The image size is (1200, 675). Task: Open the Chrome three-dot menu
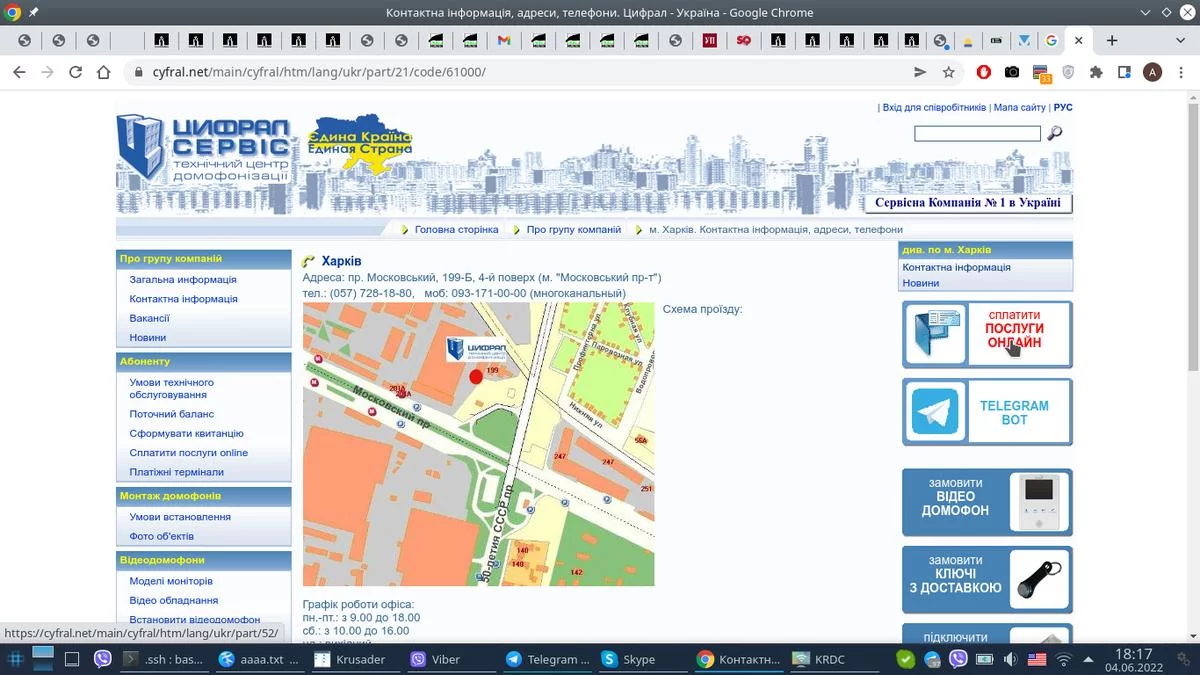pyautogui.click(x=1182, y=72)
